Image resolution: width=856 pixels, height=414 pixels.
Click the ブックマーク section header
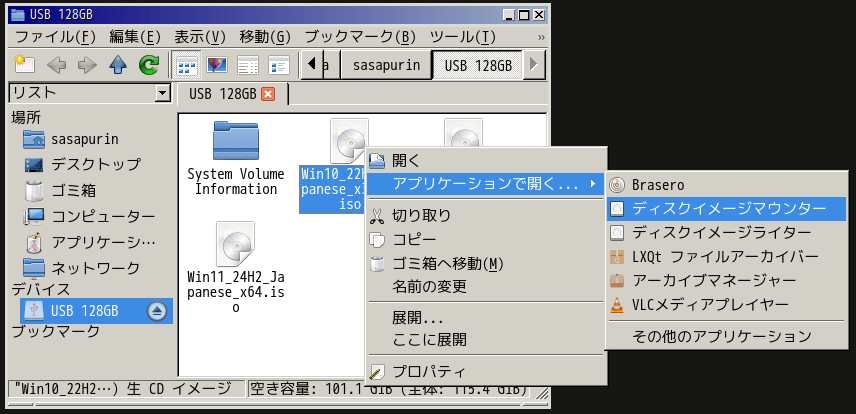[56, 332]
